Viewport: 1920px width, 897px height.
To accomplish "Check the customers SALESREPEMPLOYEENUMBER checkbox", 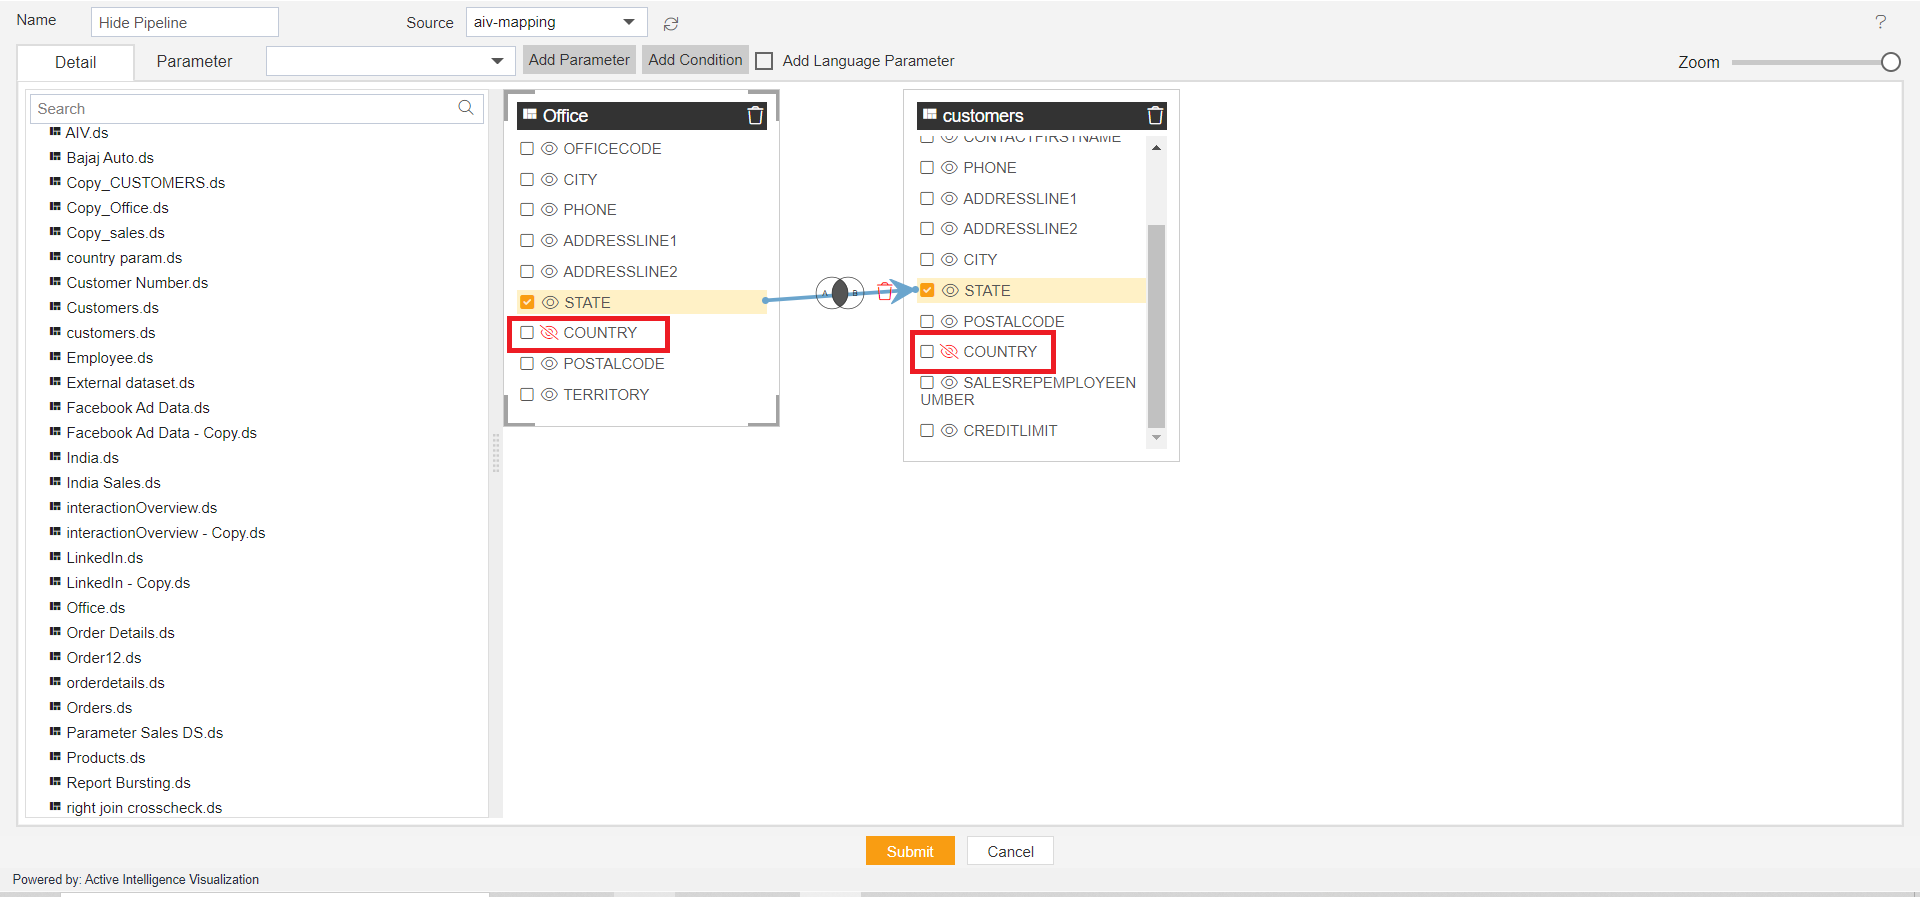I will [x=927, y=383].
